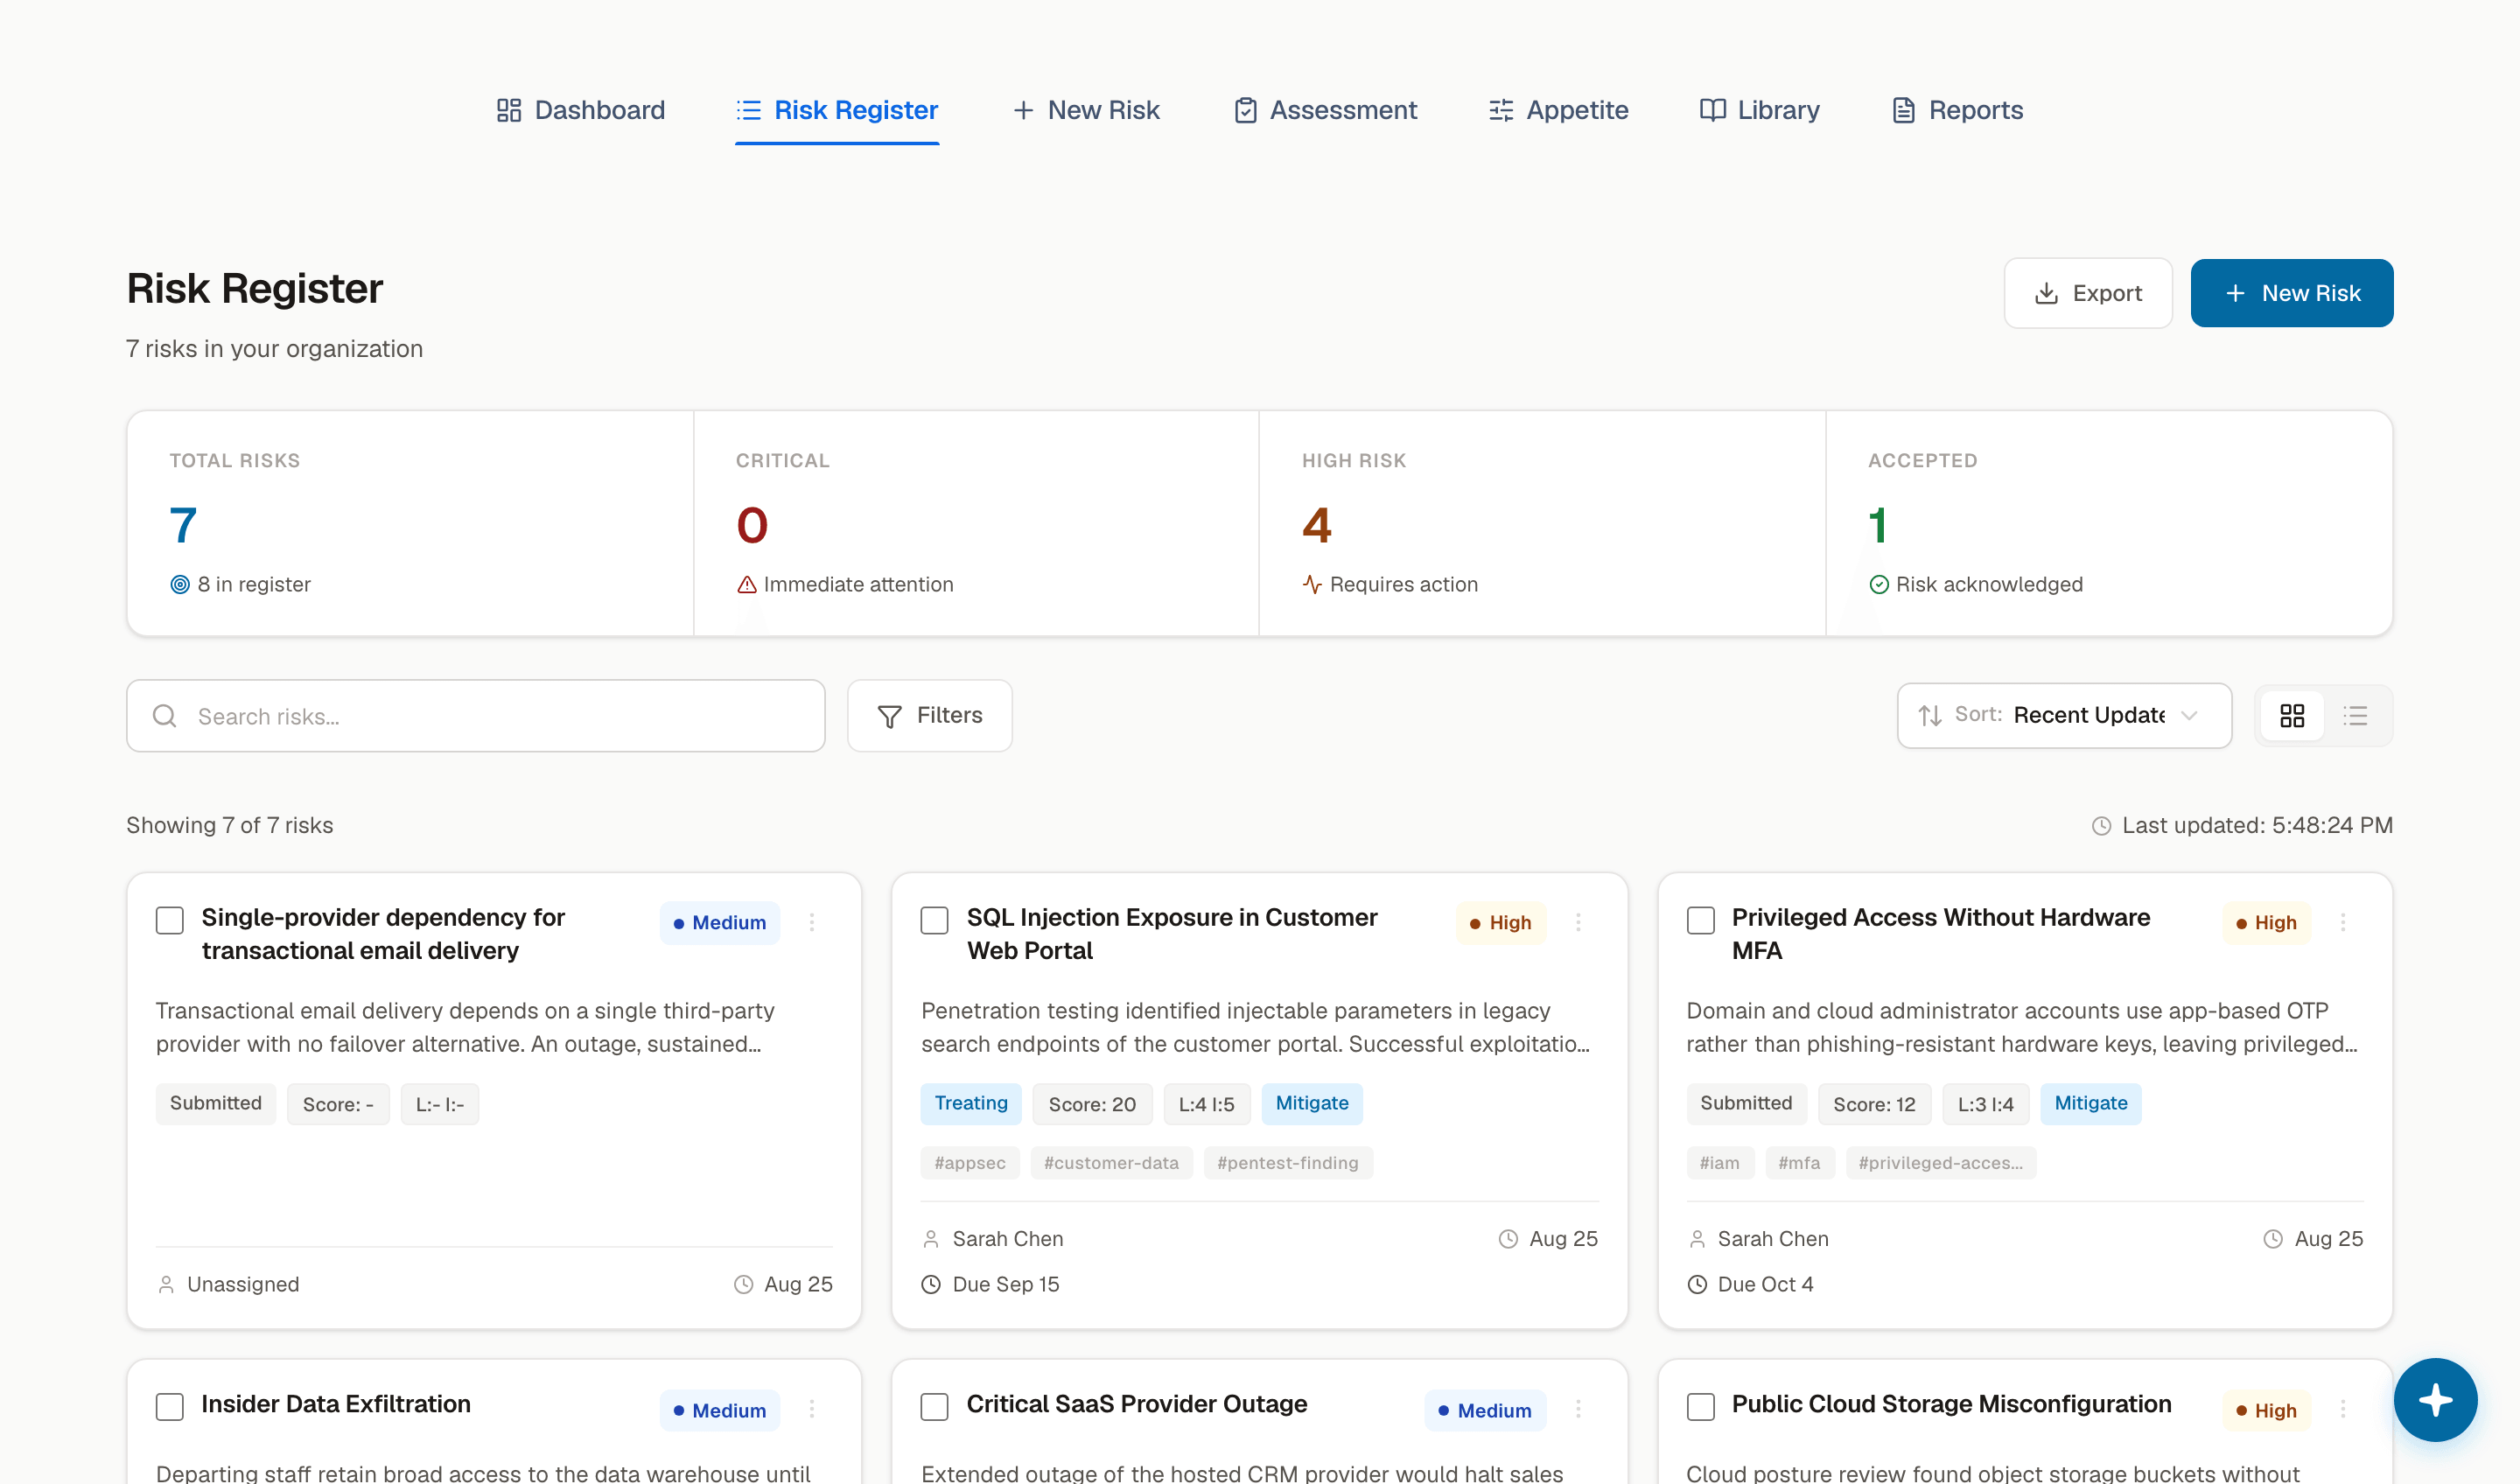Click the clock icon beside Due Sep 15
Screen dimensions: 2520x1484
point(931,1285)
